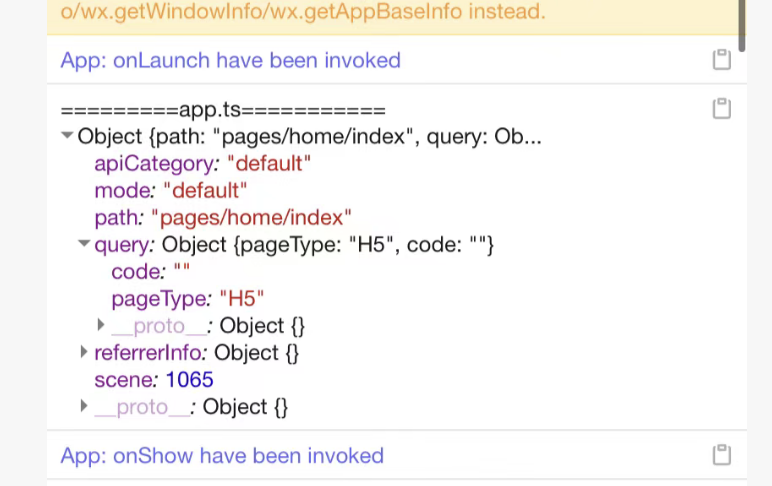Click the vertical scrollbar thumb of the console
Image resolution: width=772 pixels, height=486 pixels.
(x=741, y=25)
